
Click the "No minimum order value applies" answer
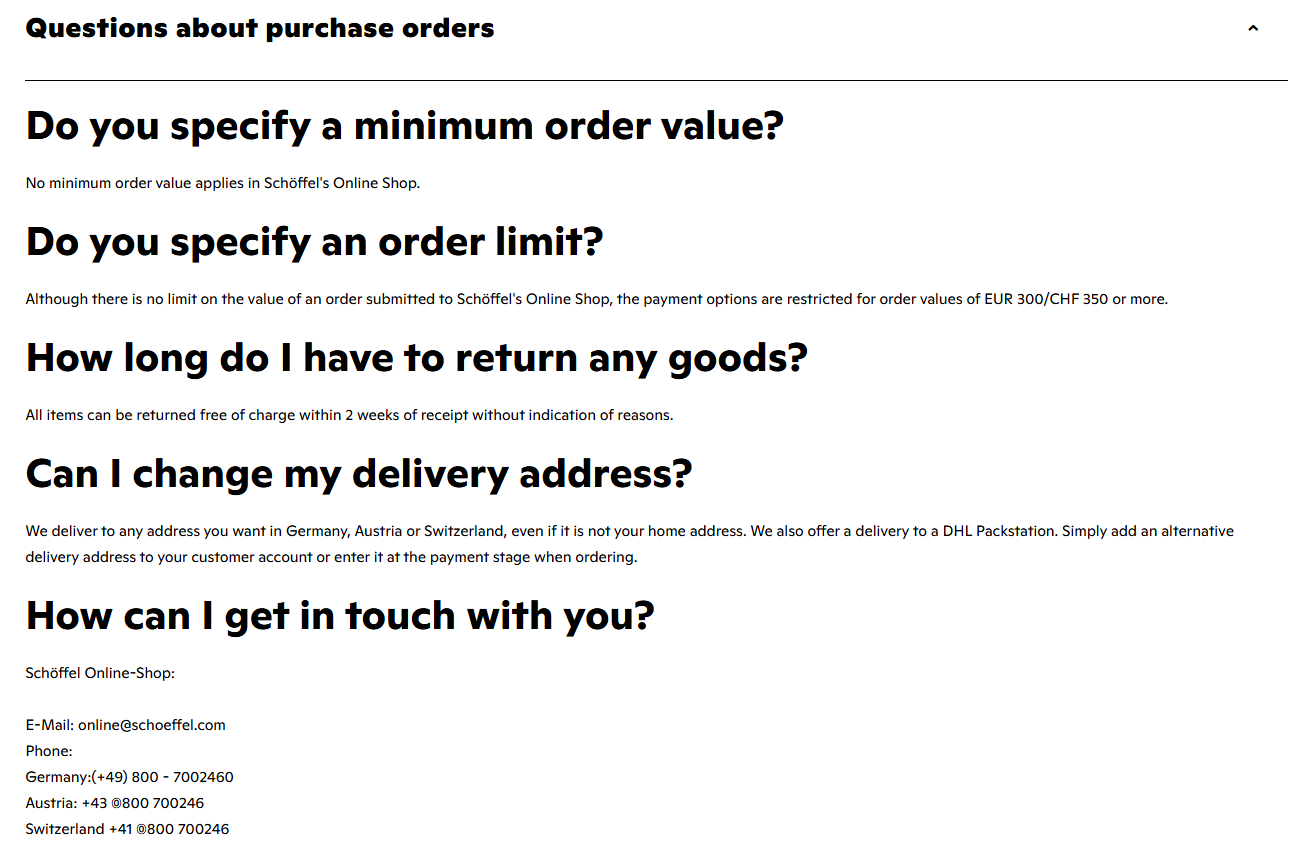coord(222,183)
